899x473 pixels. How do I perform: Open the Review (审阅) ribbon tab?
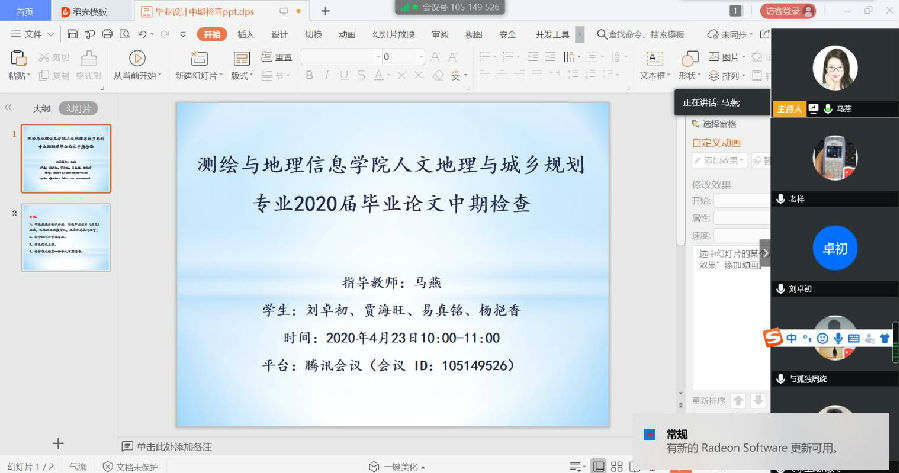[440, 34]
